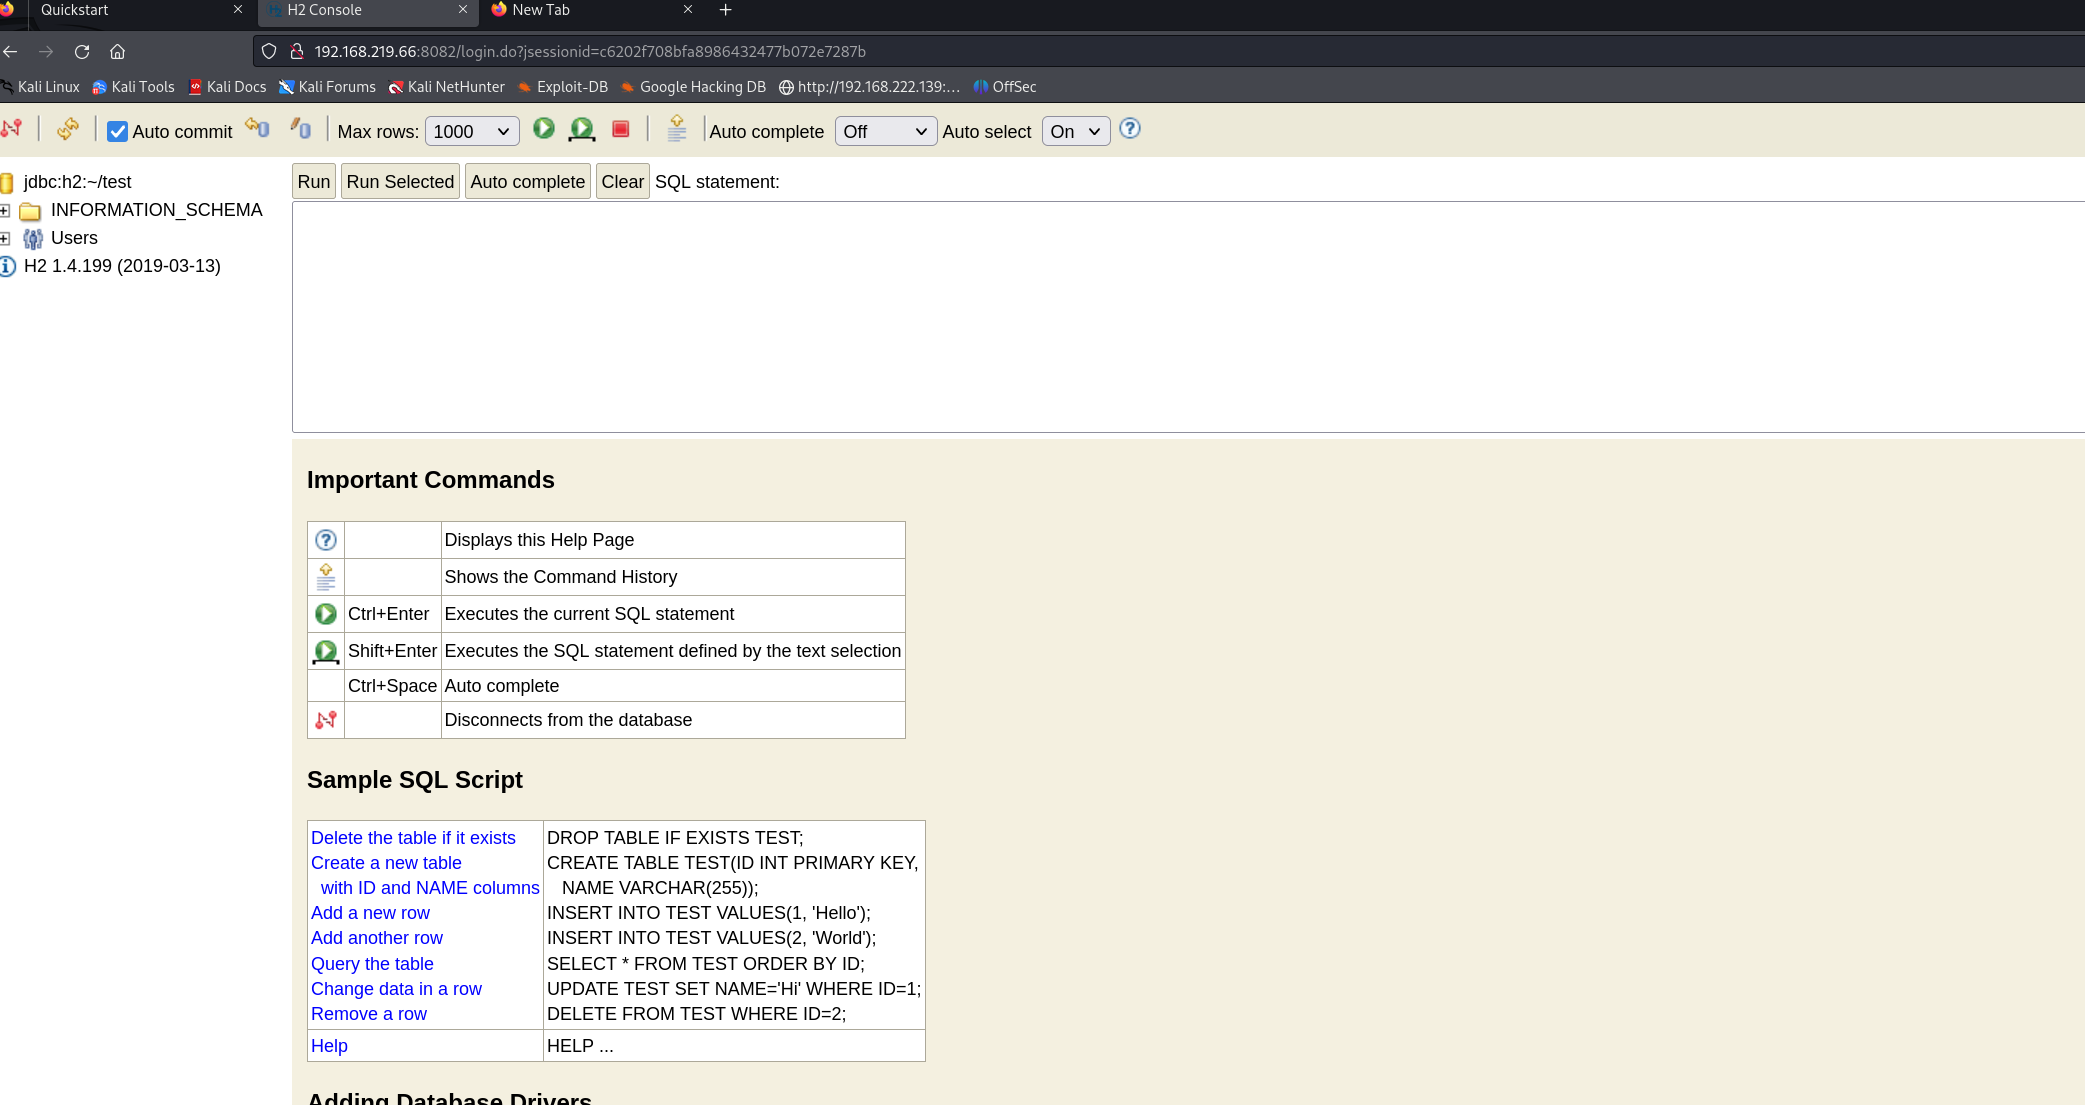
Task: Click the Run Selected button
Action: point(400,182)
